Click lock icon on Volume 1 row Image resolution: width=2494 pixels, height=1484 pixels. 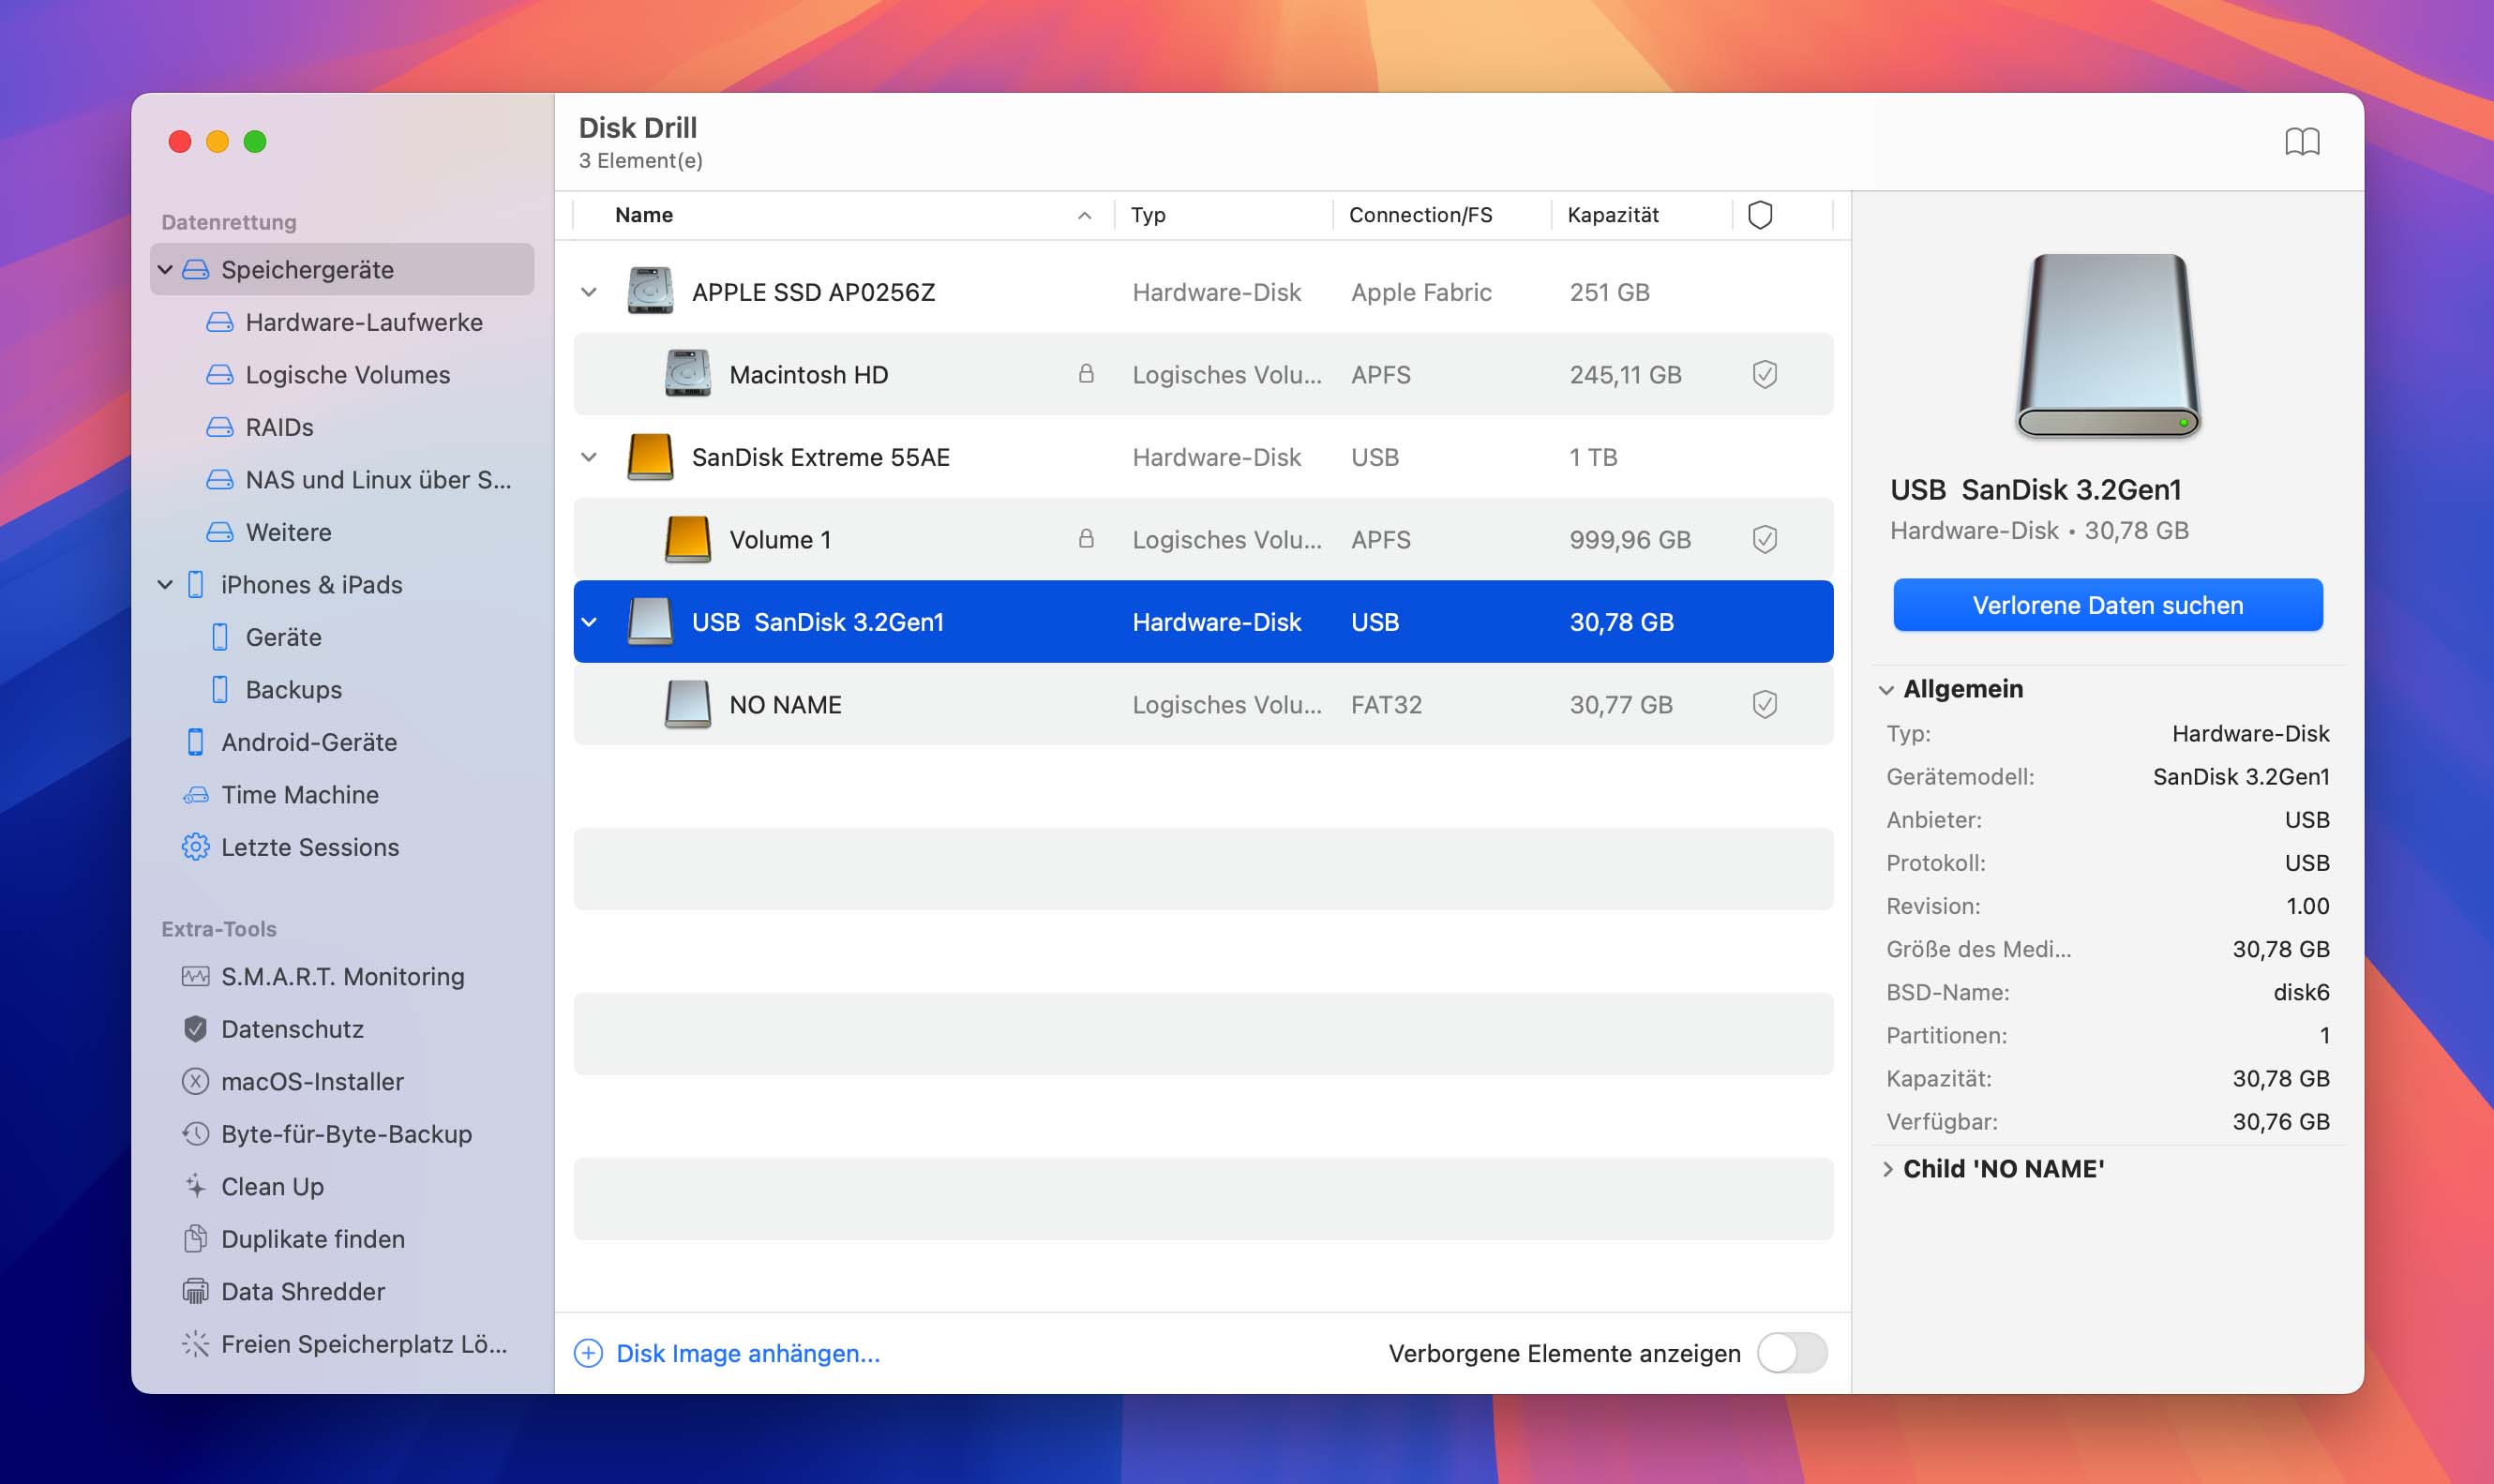click(x=1085, y=539)
